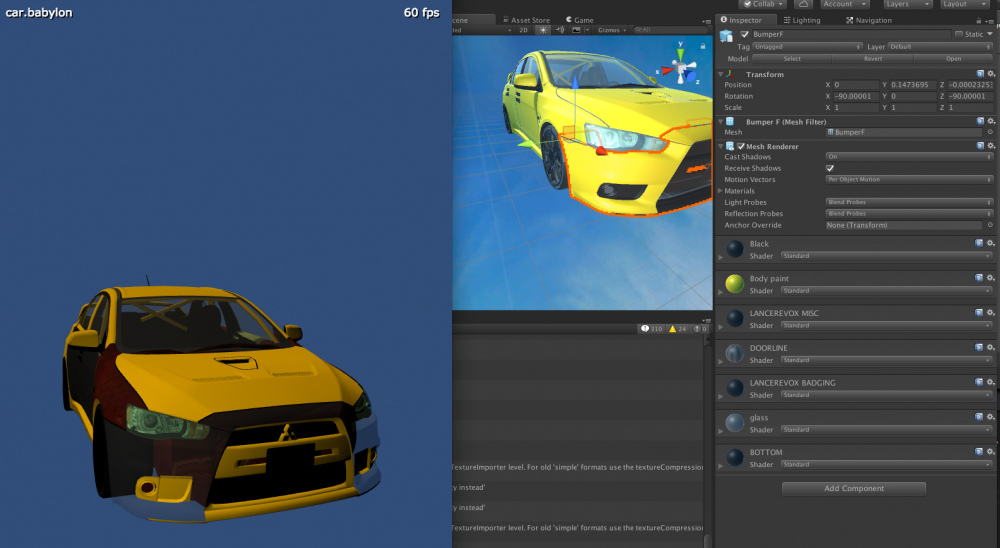Switch to the Lighting tab
Viewport: 1000px width, 548px height.
[801, 20]
